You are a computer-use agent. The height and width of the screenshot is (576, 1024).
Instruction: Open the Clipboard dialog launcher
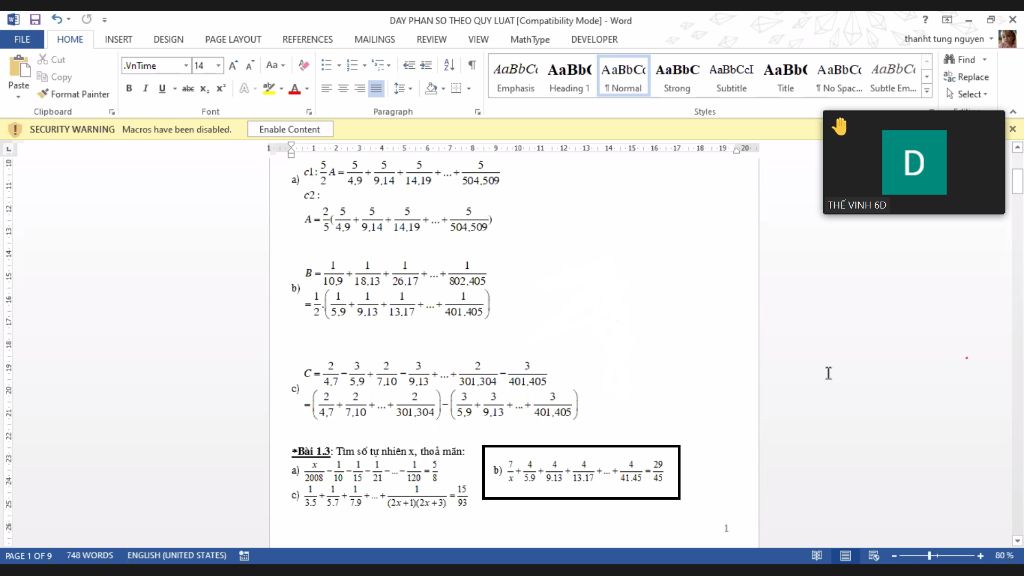point(112,112)
